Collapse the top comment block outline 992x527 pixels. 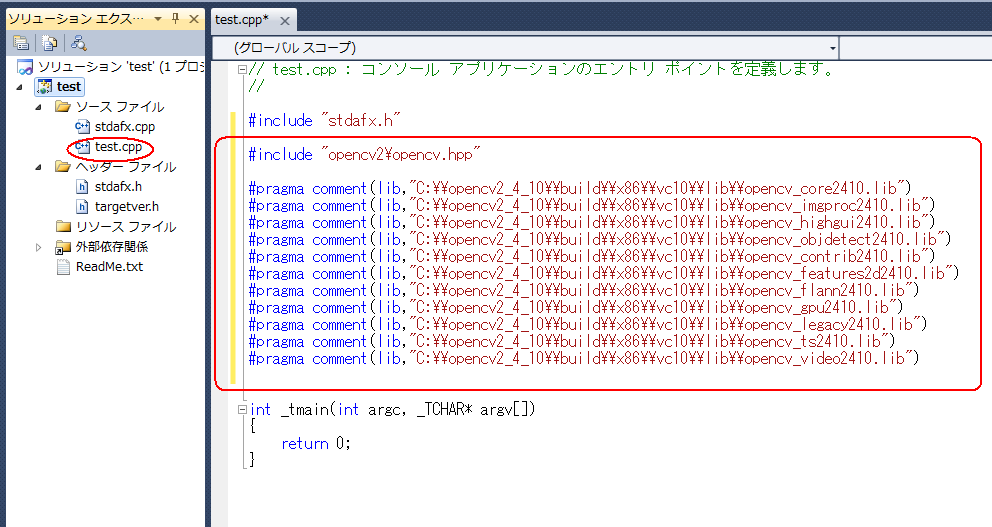pyautogui.click(x=242, y=70)
